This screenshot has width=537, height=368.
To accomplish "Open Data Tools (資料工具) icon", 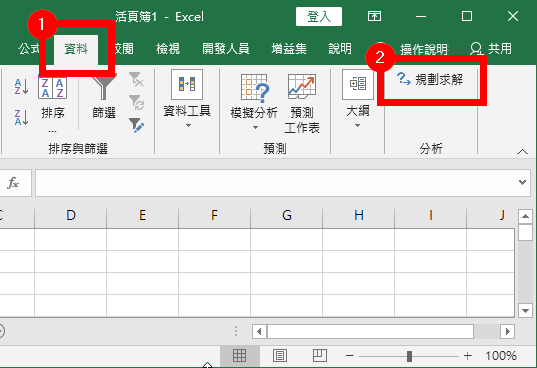I will pyautogui.click(x=187, y=85).
